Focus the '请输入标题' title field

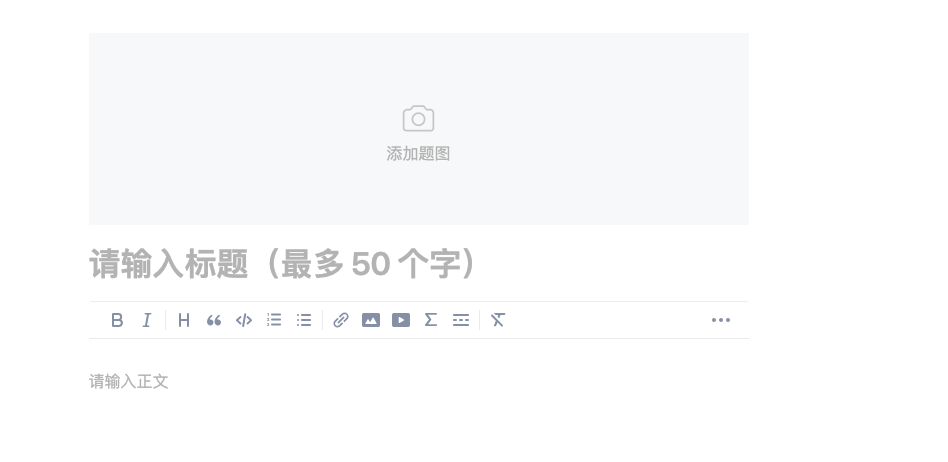coord(418,264)
